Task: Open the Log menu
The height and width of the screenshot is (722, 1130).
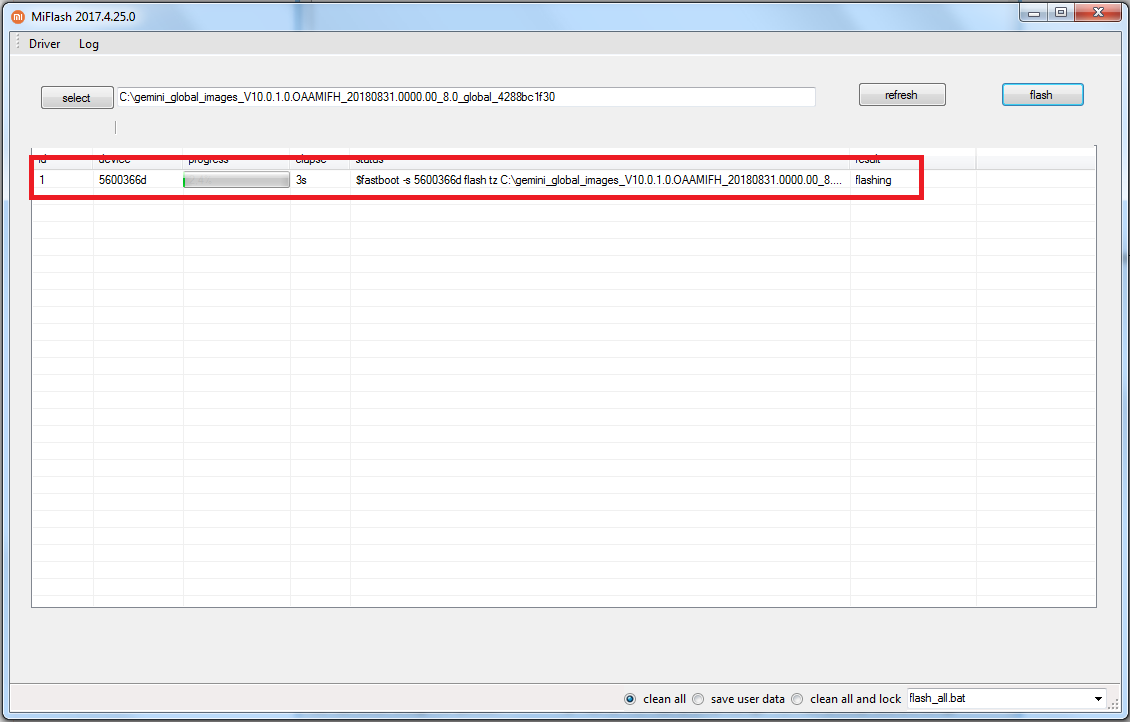Action: pos(89,44)
